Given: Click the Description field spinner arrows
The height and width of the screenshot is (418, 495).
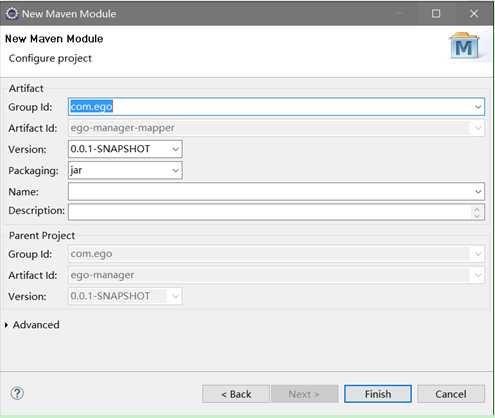Looking at the screenshot, I should (477, 212).
